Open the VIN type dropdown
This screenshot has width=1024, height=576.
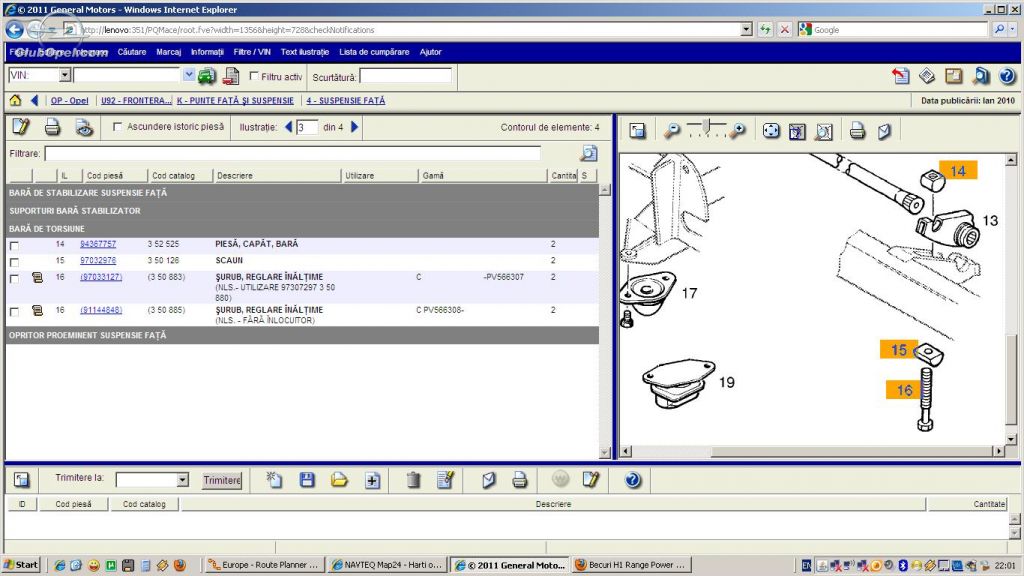65,75
